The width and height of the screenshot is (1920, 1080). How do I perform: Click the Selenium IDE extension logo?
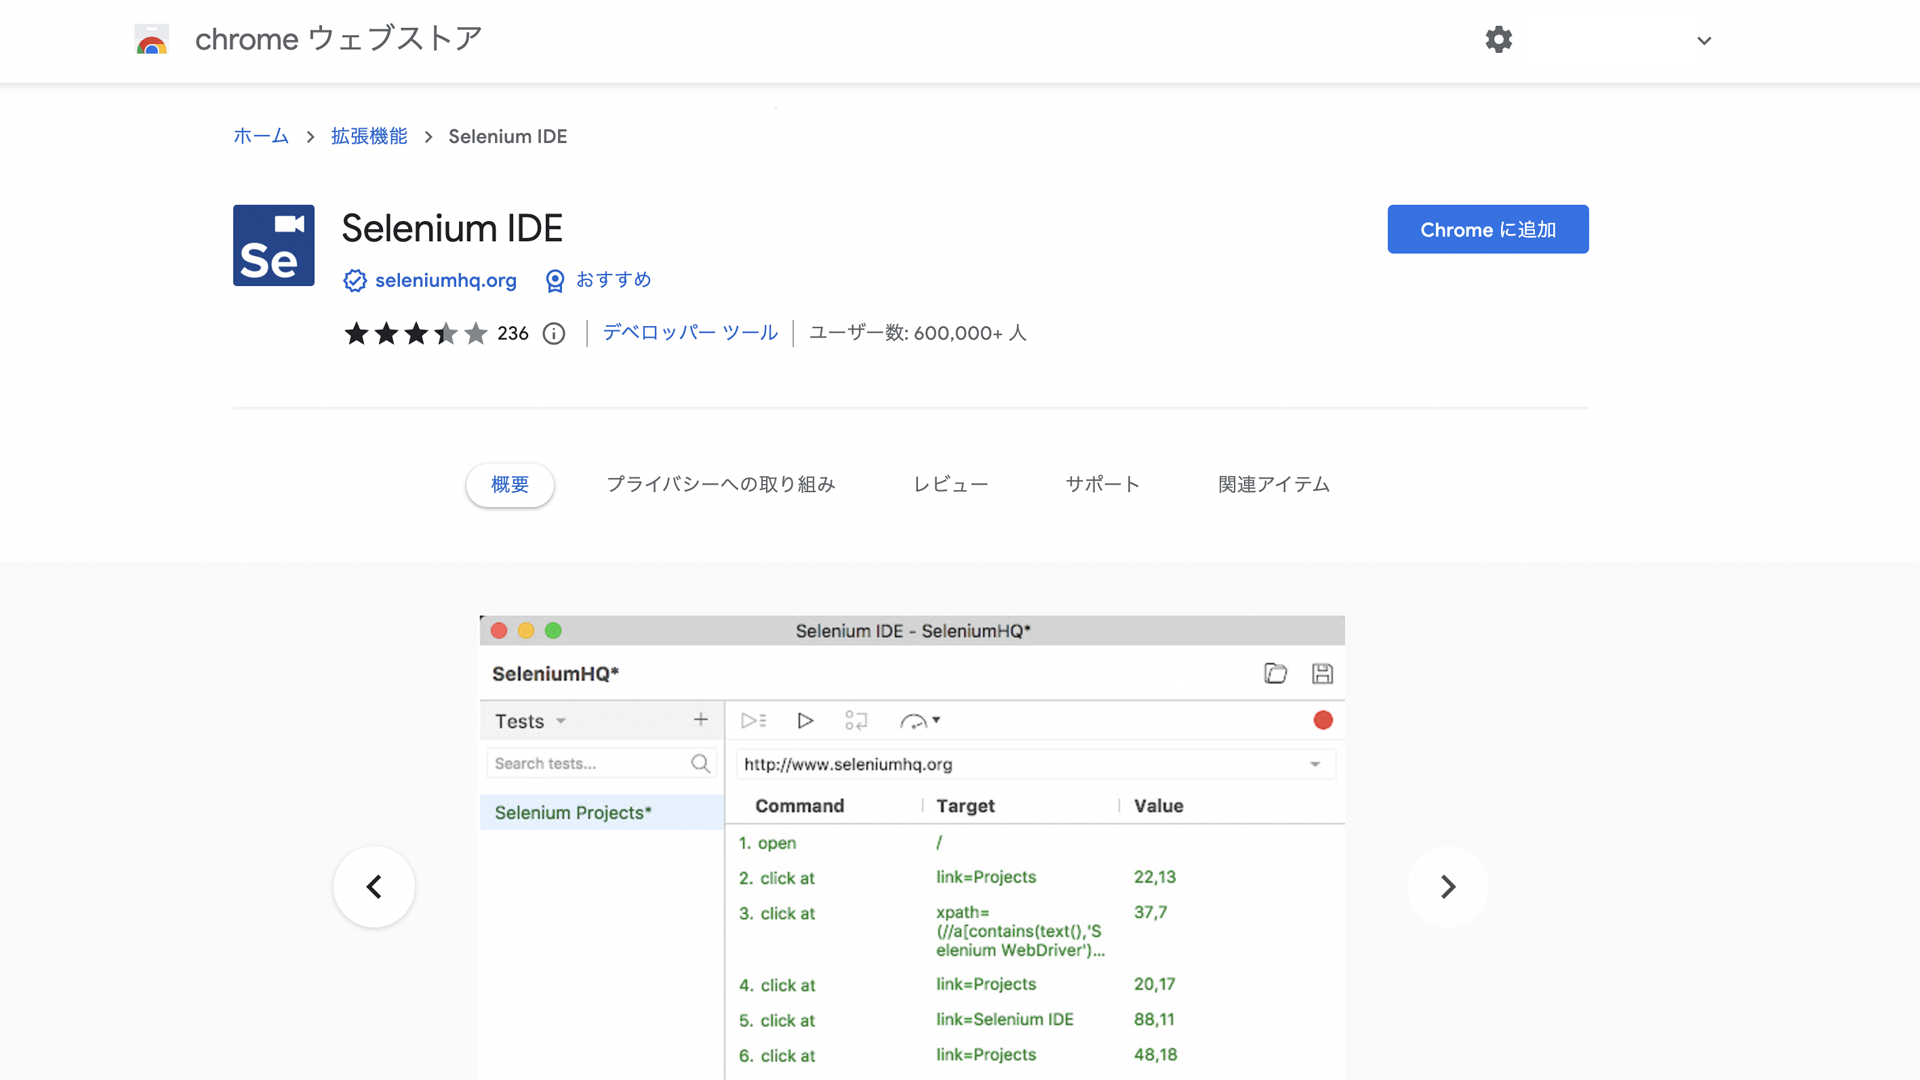(273, 246)
